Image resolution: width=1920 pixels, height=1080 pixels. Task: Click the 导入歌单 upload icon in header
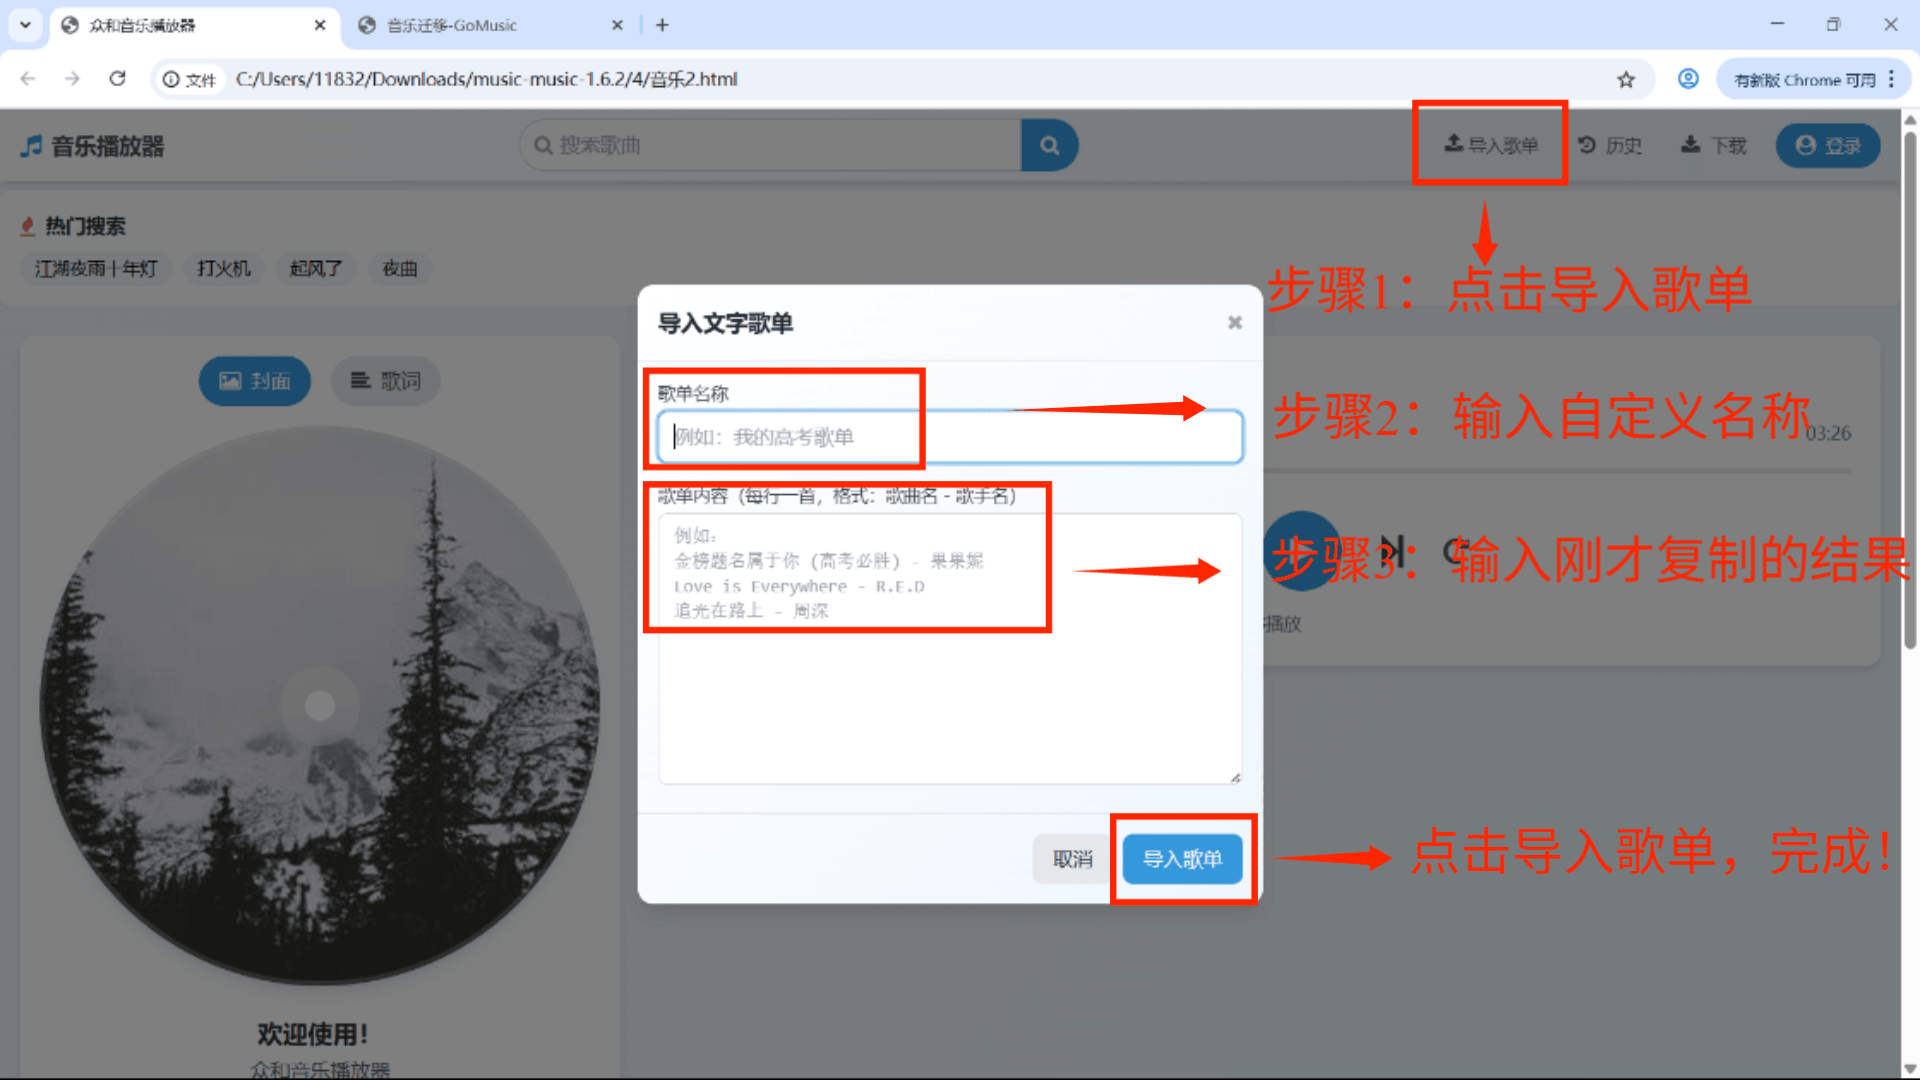point(1454,144)
